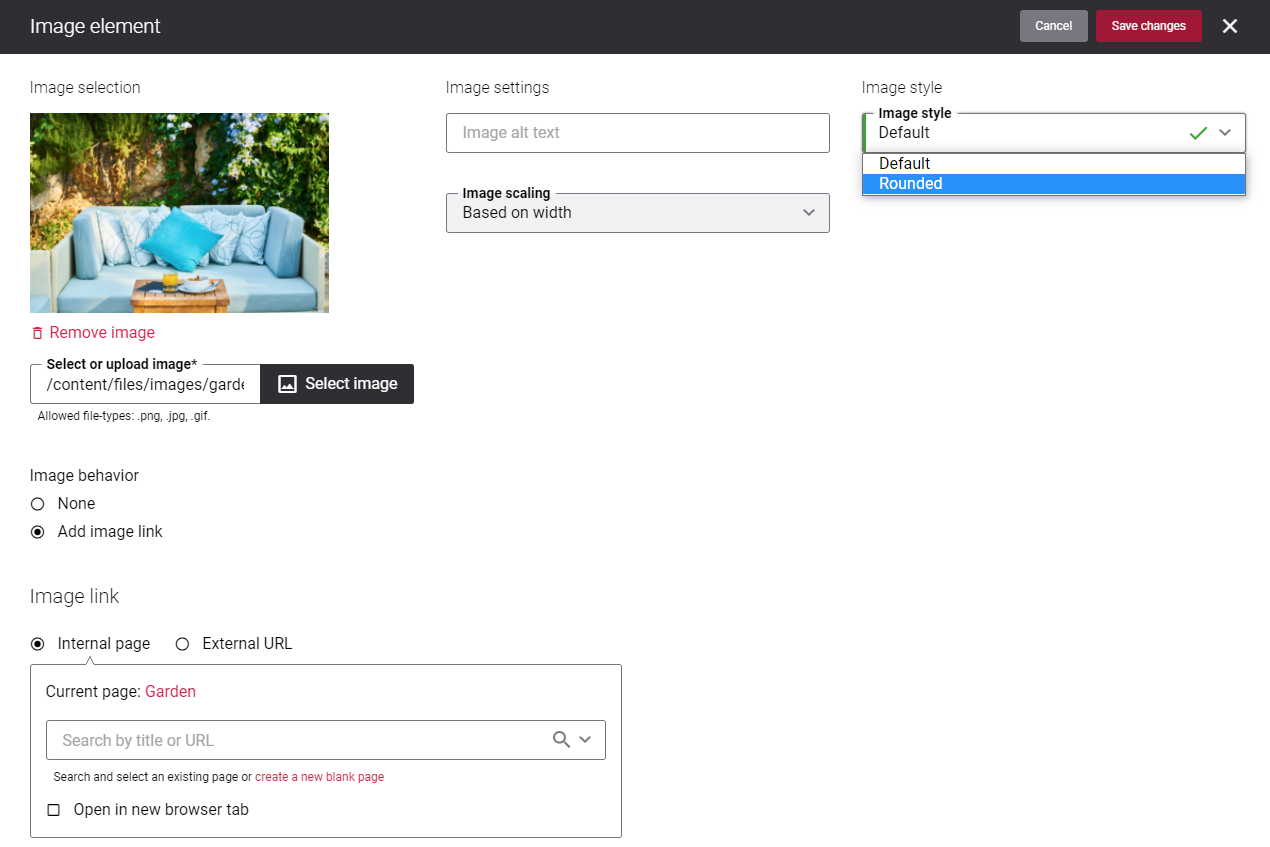Click the trash icon beside Remove image

point(38,333)
